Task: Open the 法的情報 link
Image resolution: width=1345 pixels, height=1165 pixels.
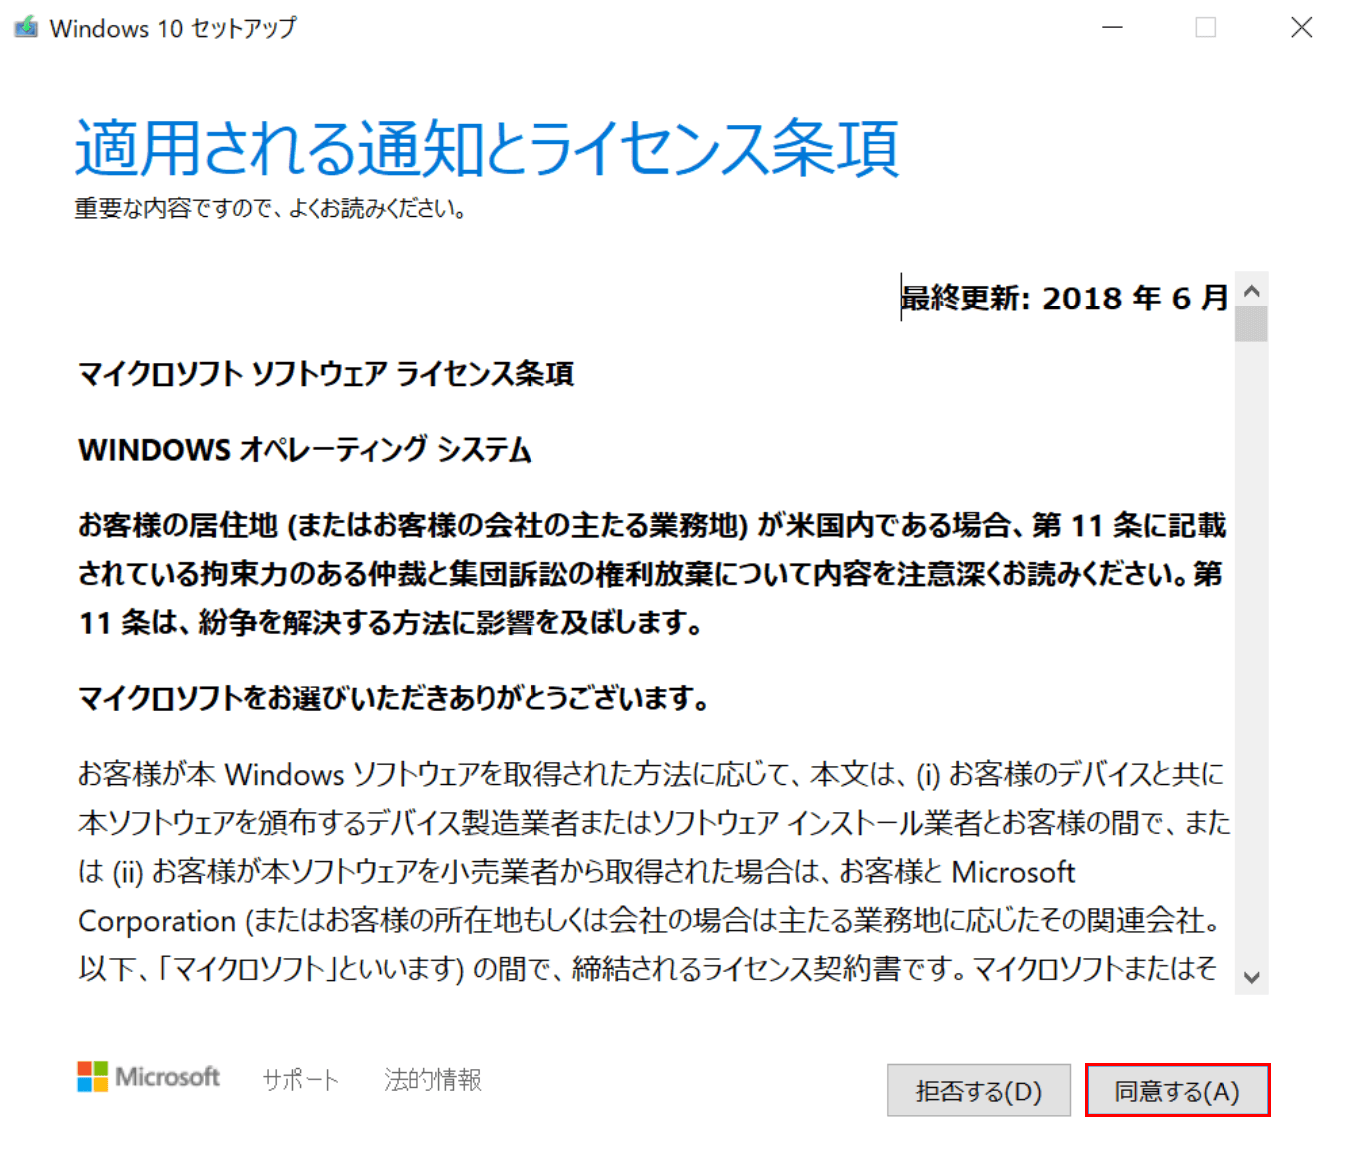Action: tap(433, 1080)
